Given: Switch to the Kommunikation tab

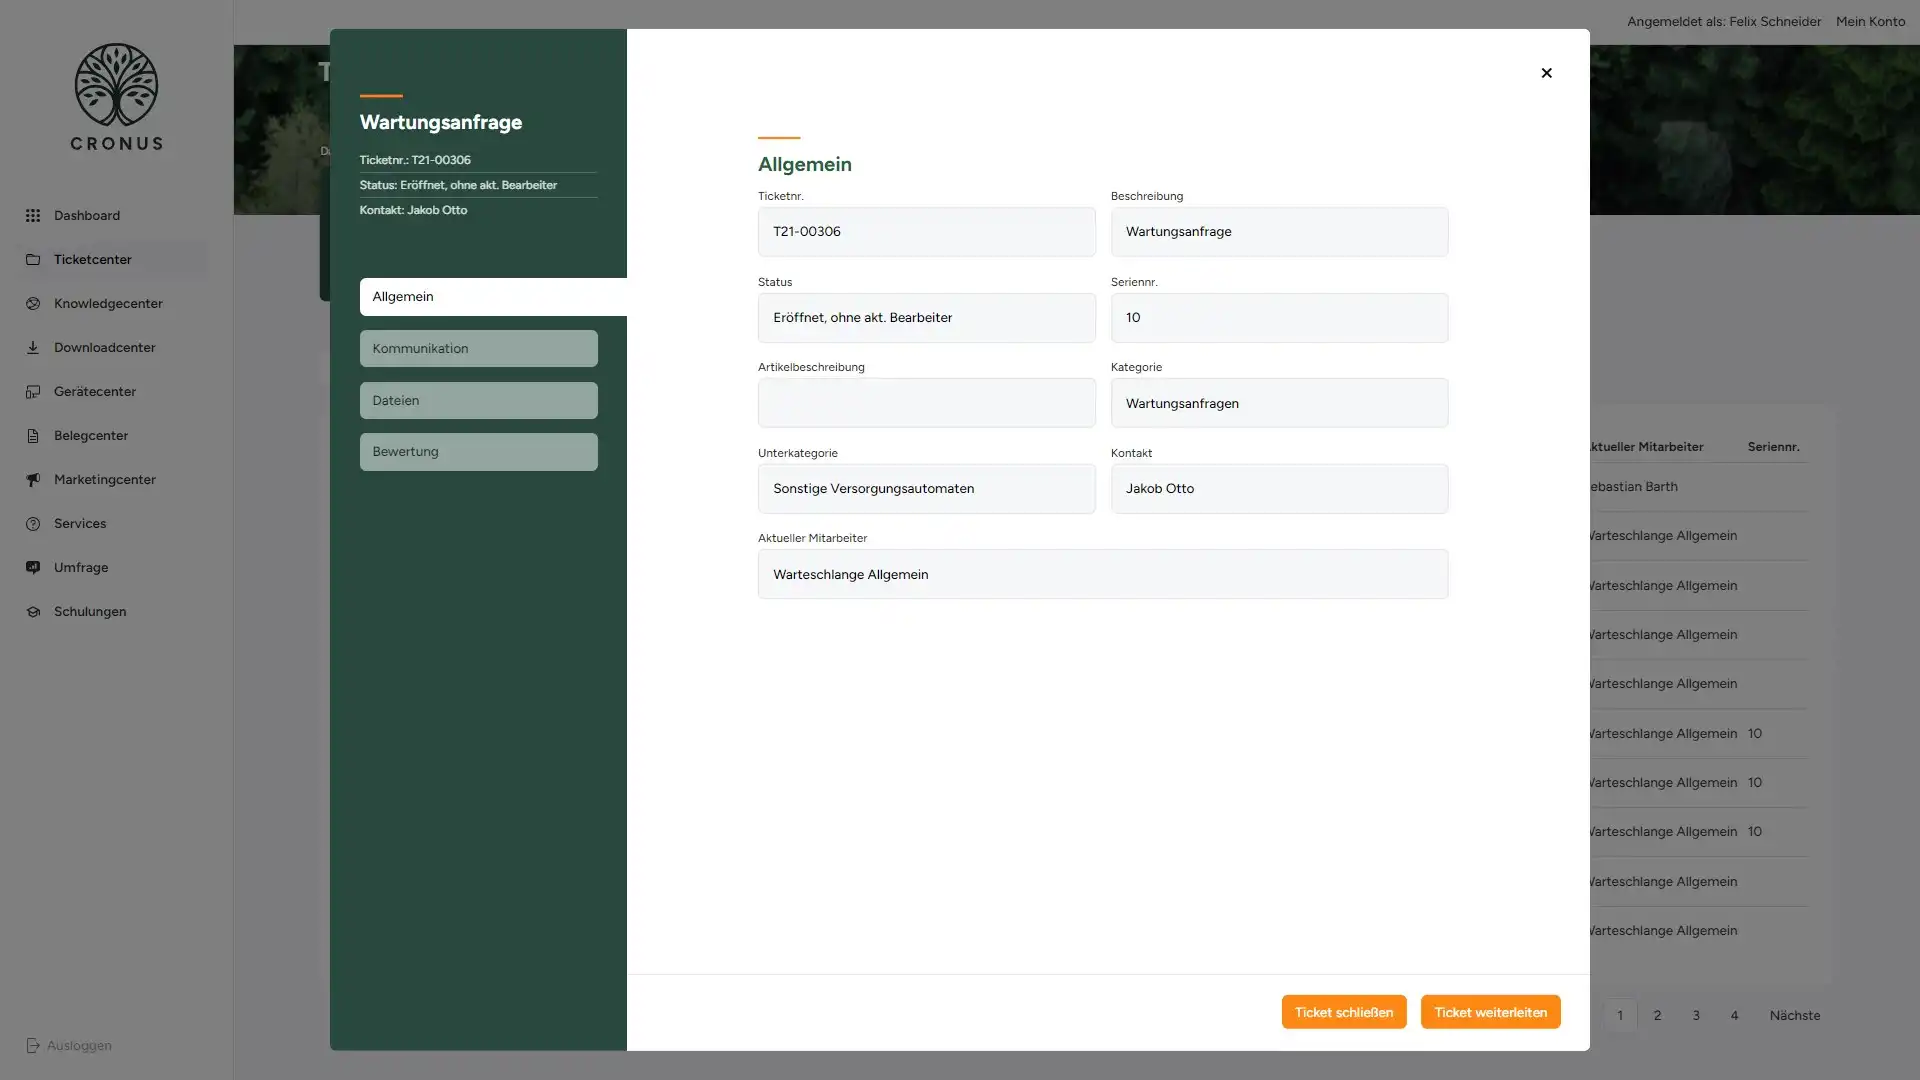Looking at the screenshot, I should pyautogui.click(x=478, y=349).
